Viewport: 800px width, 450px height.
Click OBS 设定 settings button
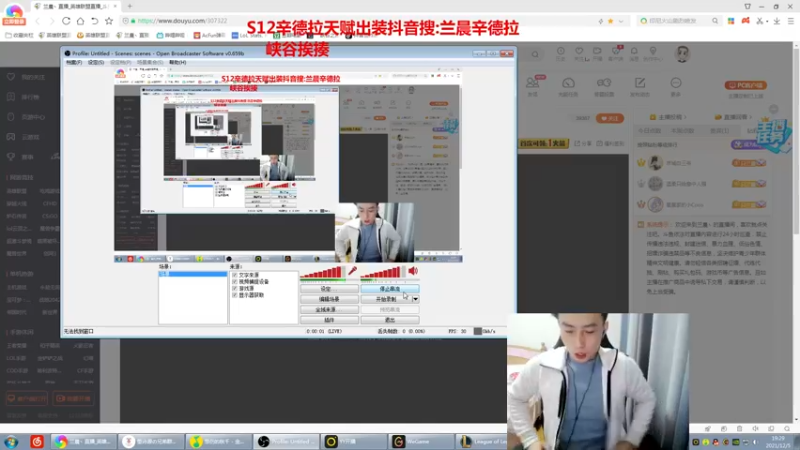coord(329,289)
